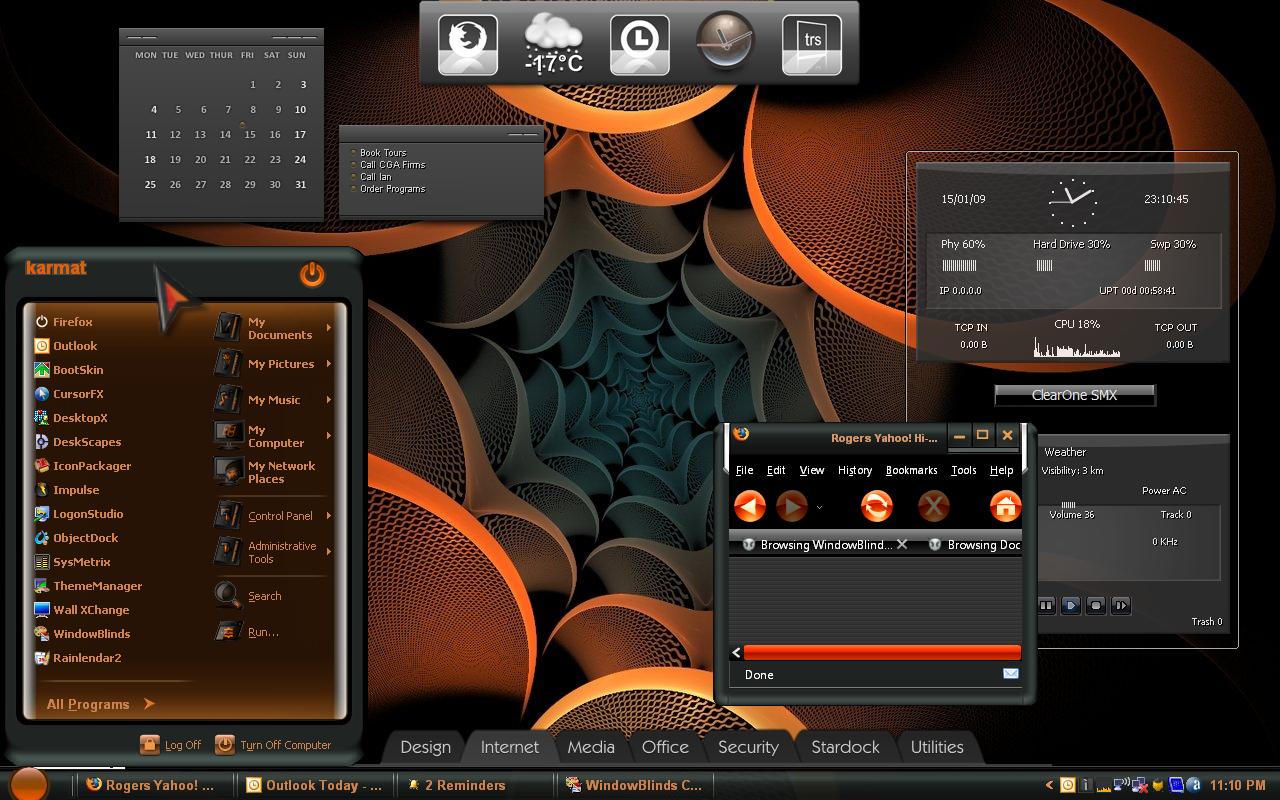Switch to Office dock tab

point(665,747)
